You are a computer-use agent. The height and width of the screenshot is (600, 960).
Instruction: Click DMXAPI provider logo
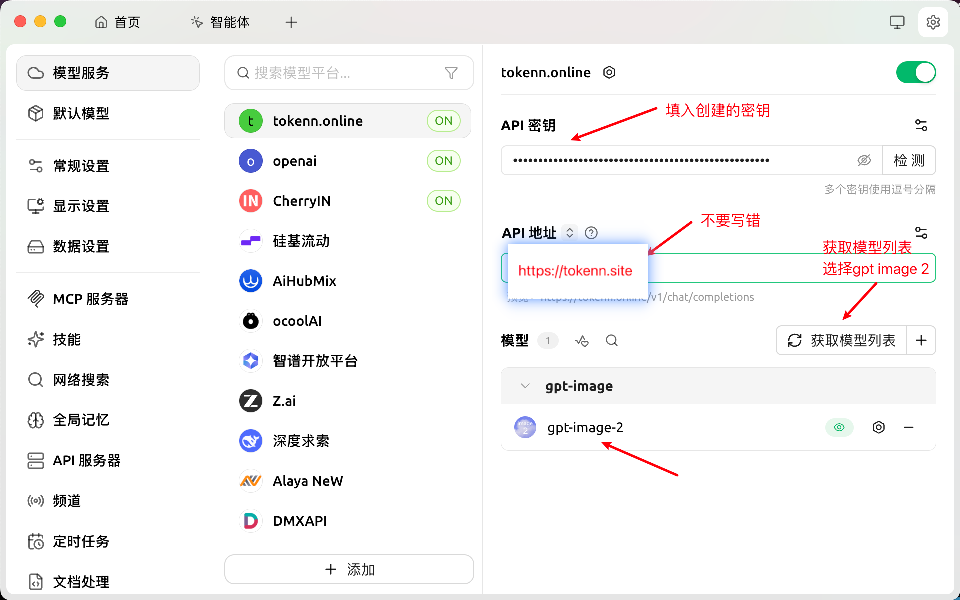(x=250, y=521)
